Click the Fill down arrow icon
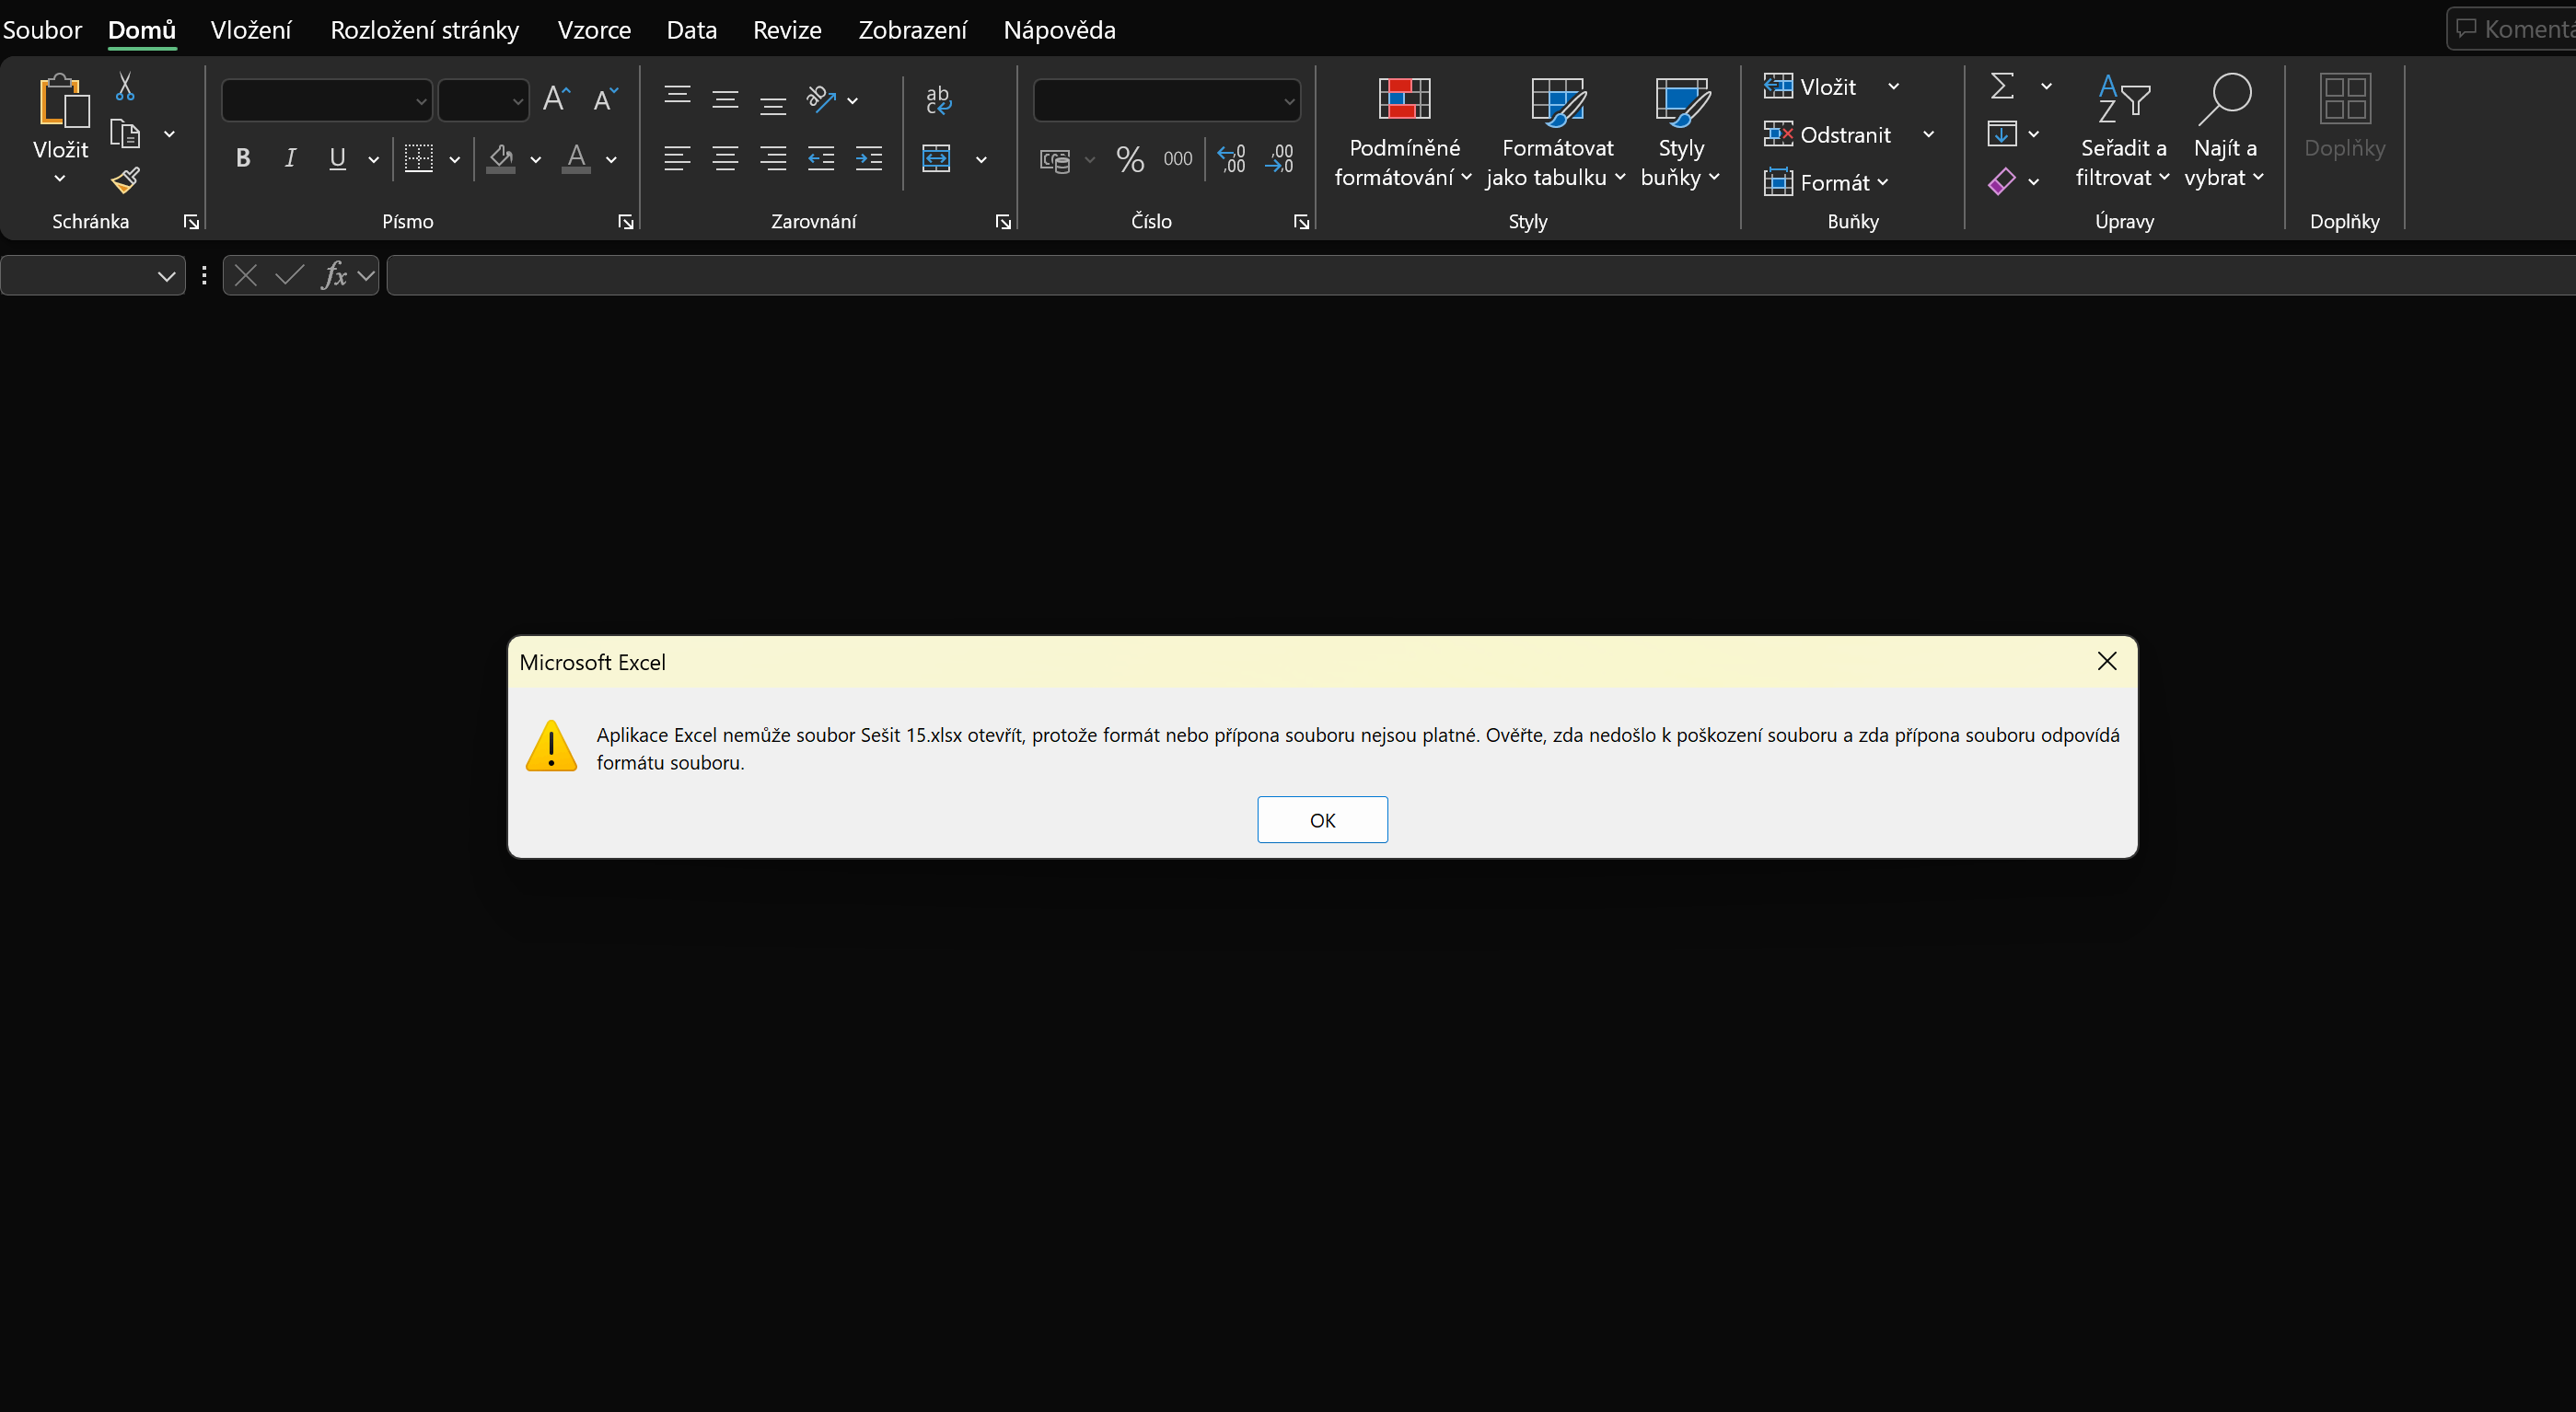 click(x=2002, y=133)
